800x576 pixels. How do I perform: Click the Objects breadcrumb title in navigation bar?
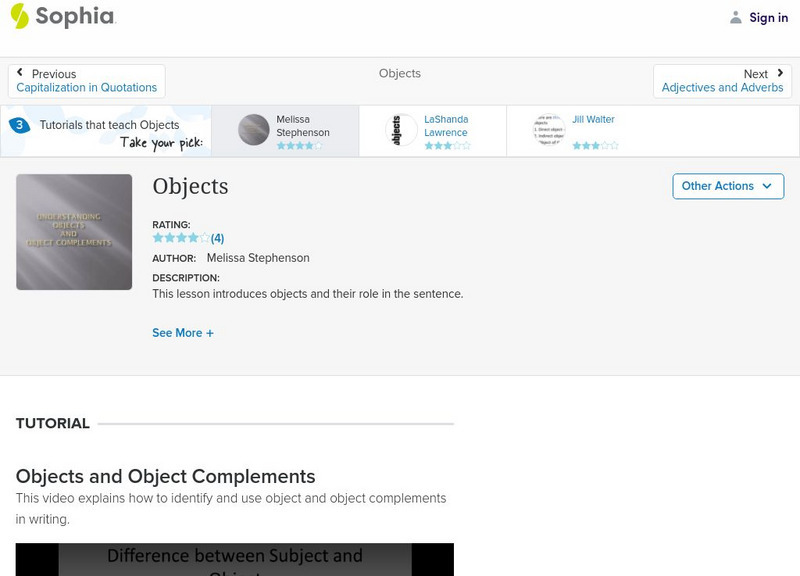[399, 73]
